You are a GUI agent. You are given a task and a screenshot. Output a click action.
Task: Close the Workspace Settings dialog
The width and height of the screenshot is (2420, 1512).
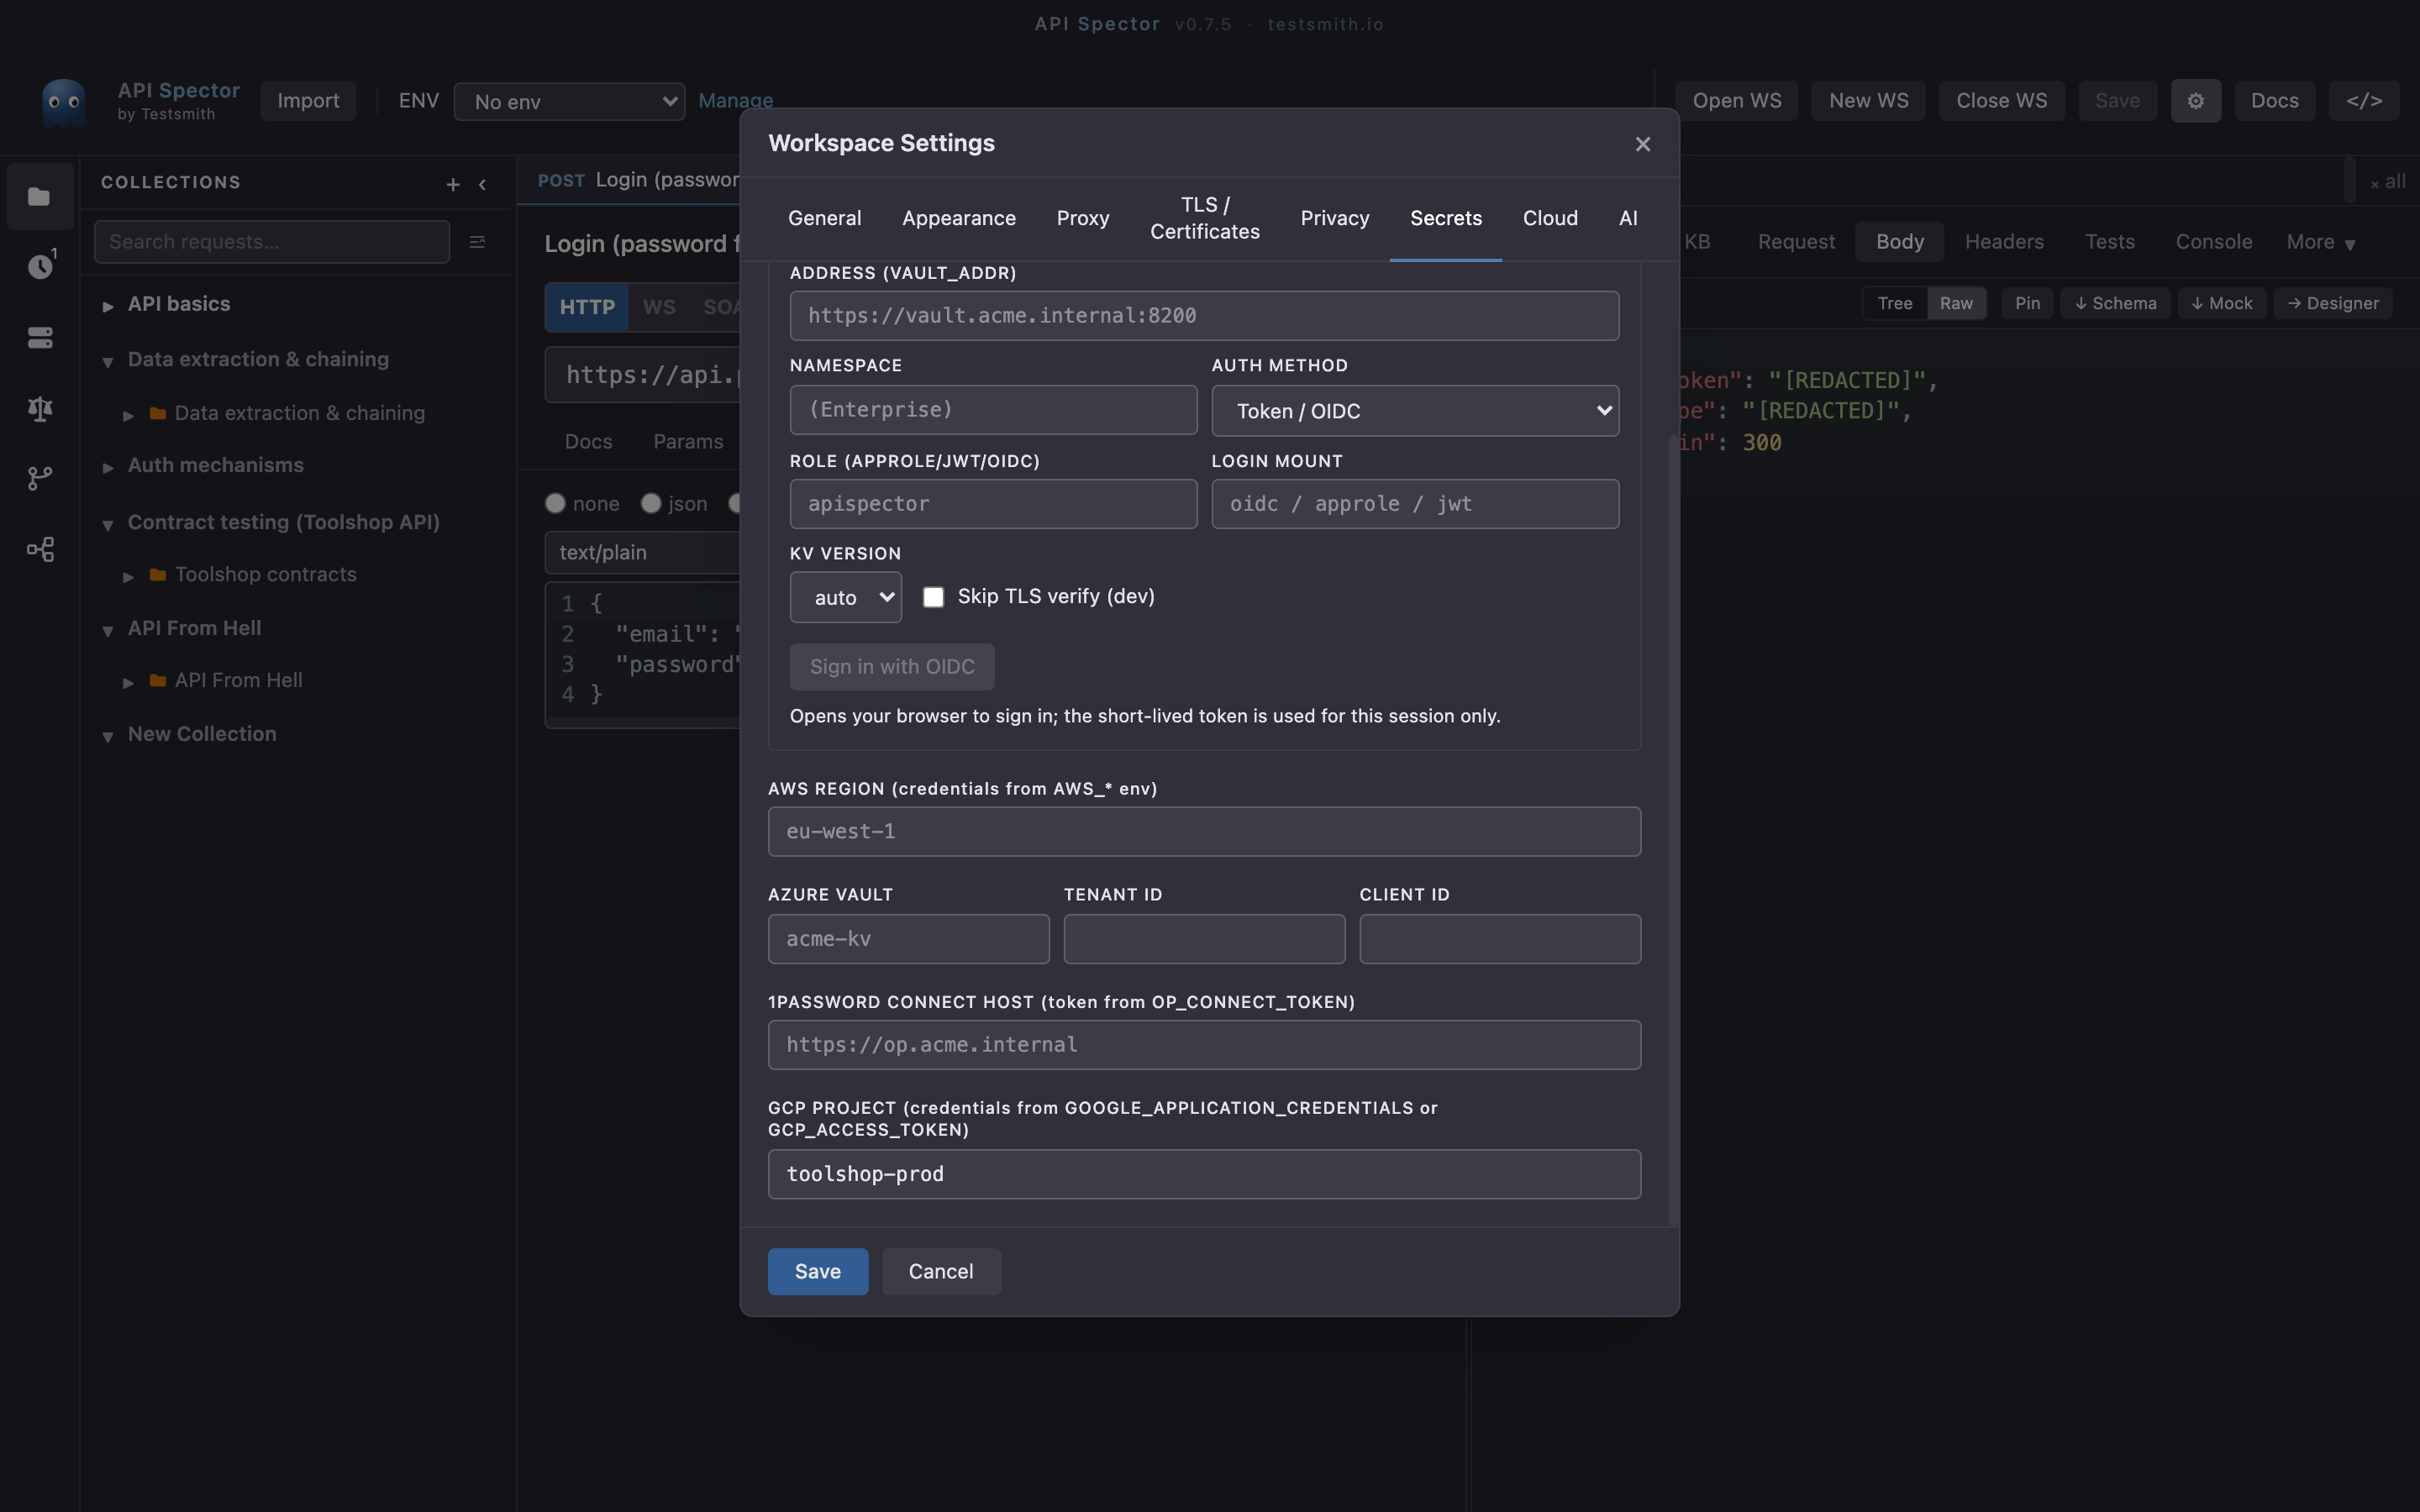(x=1642, y=144)
